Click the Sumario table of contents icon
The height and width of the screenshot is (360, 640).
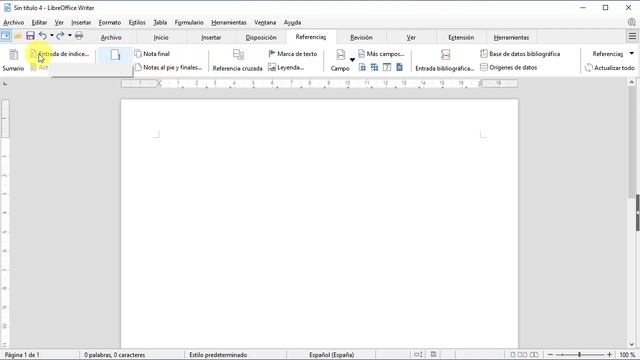pyautogui.click(x=13, y=54)
